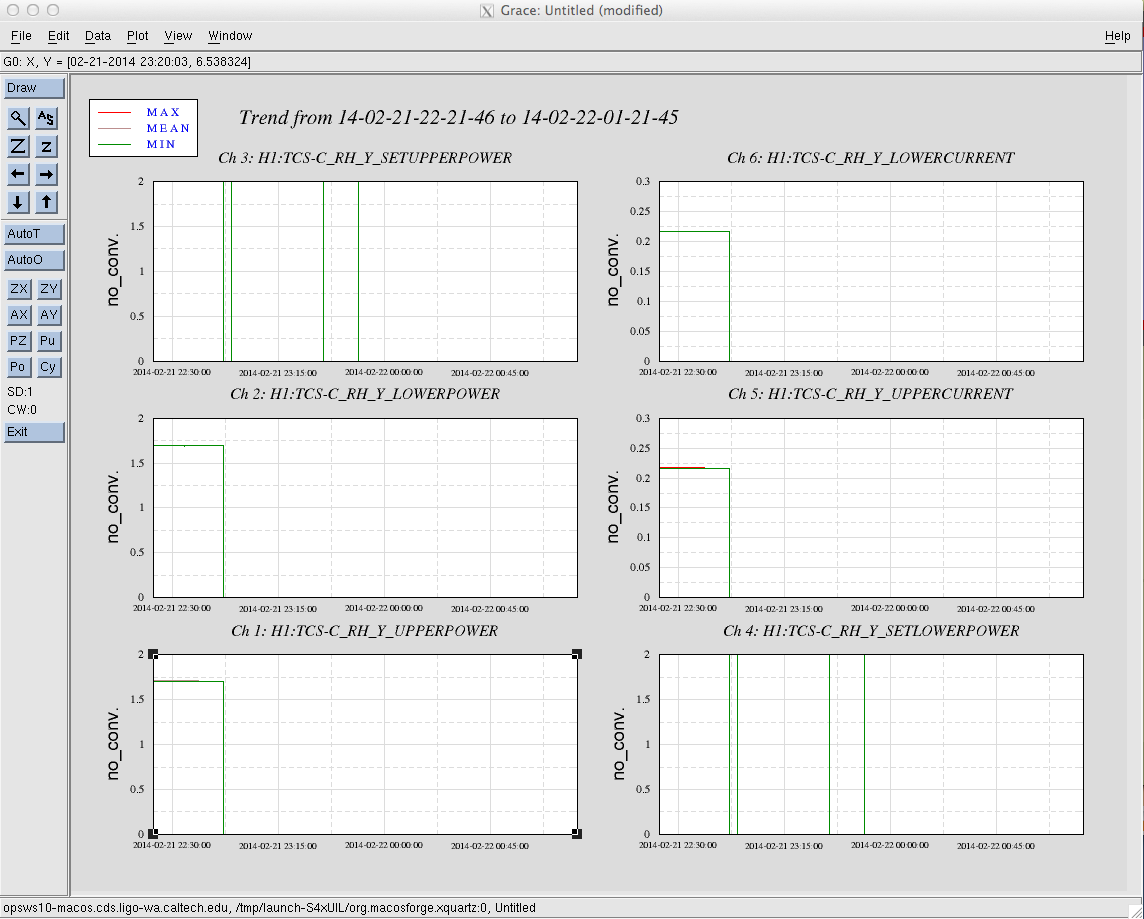Select the magnifier zoom tool icon
The width and height of the screenshot is (1144, 919).
[x=18, y=117]
